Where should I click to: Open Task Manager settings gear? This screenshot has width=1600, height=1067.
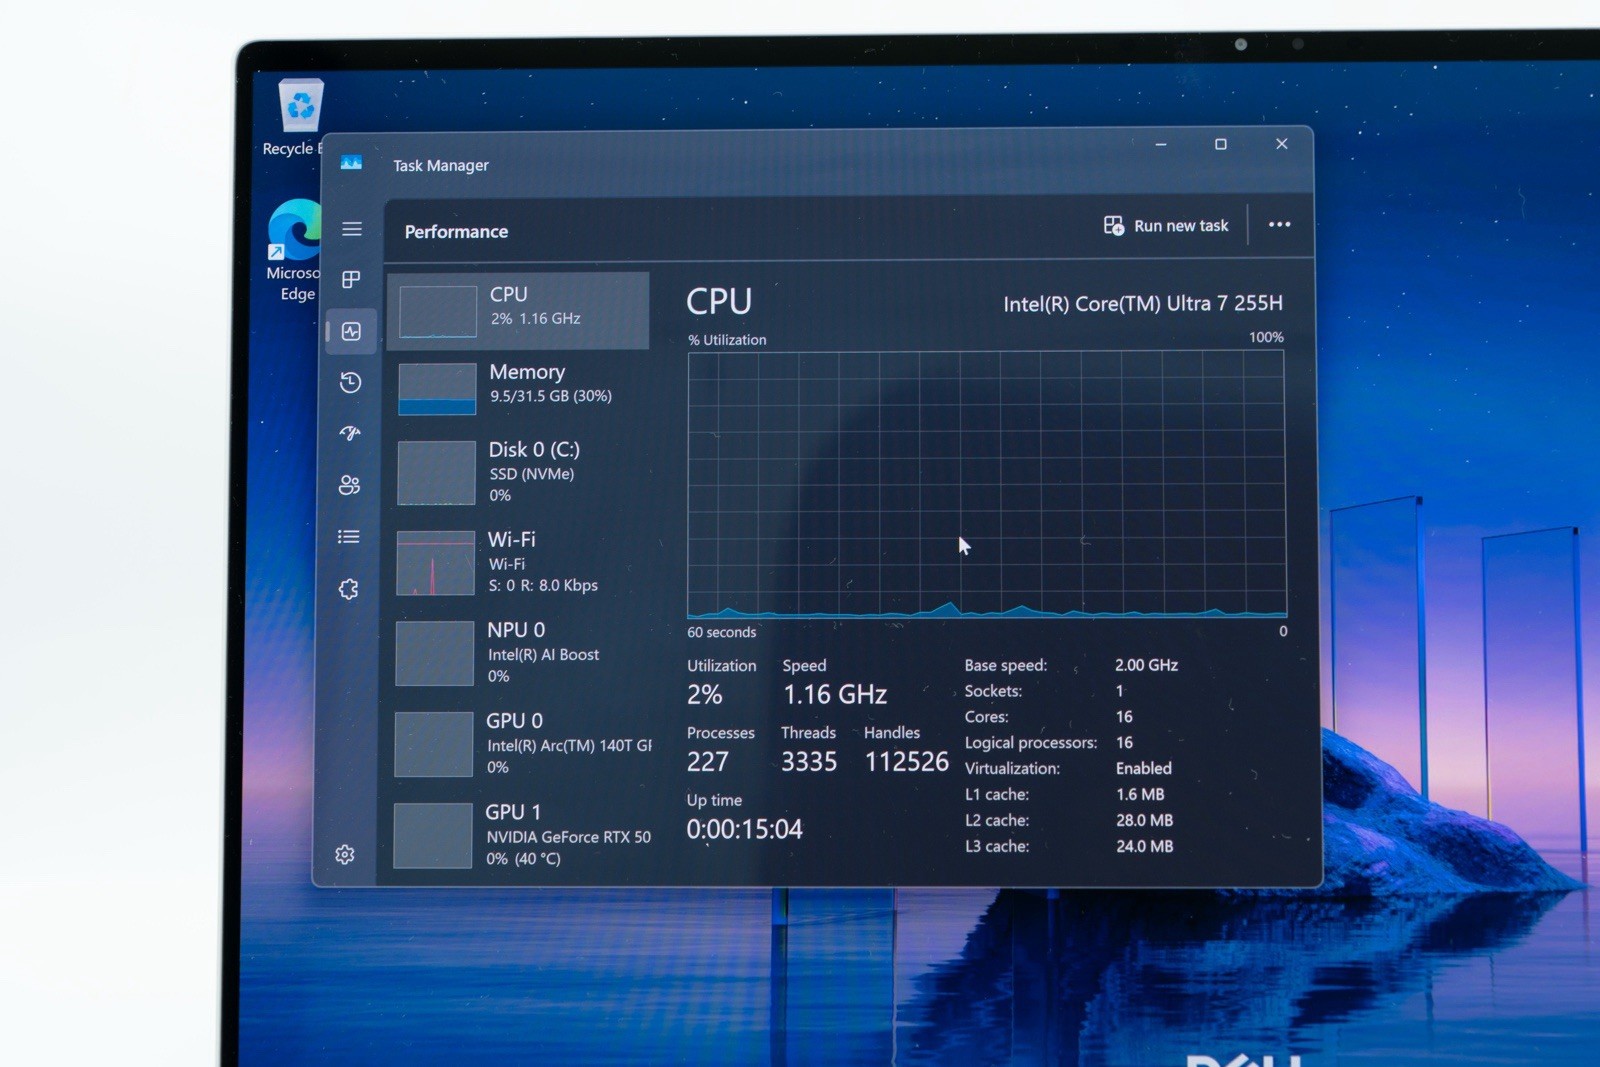pyautogui.click(x=345, y=855)
